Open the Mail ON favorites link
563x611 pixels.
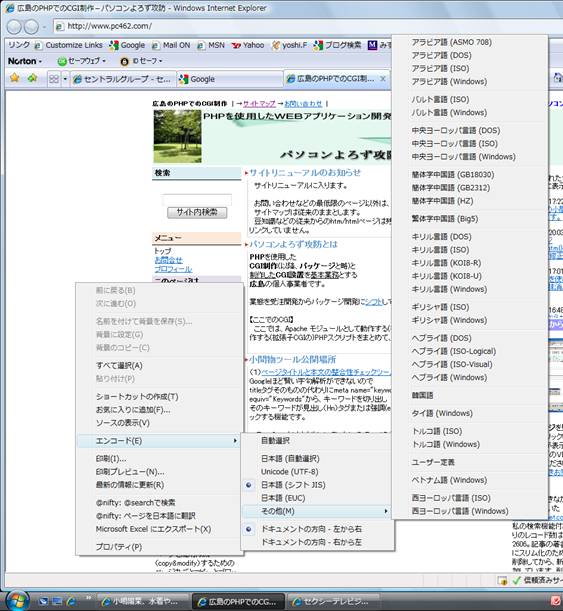171,45
